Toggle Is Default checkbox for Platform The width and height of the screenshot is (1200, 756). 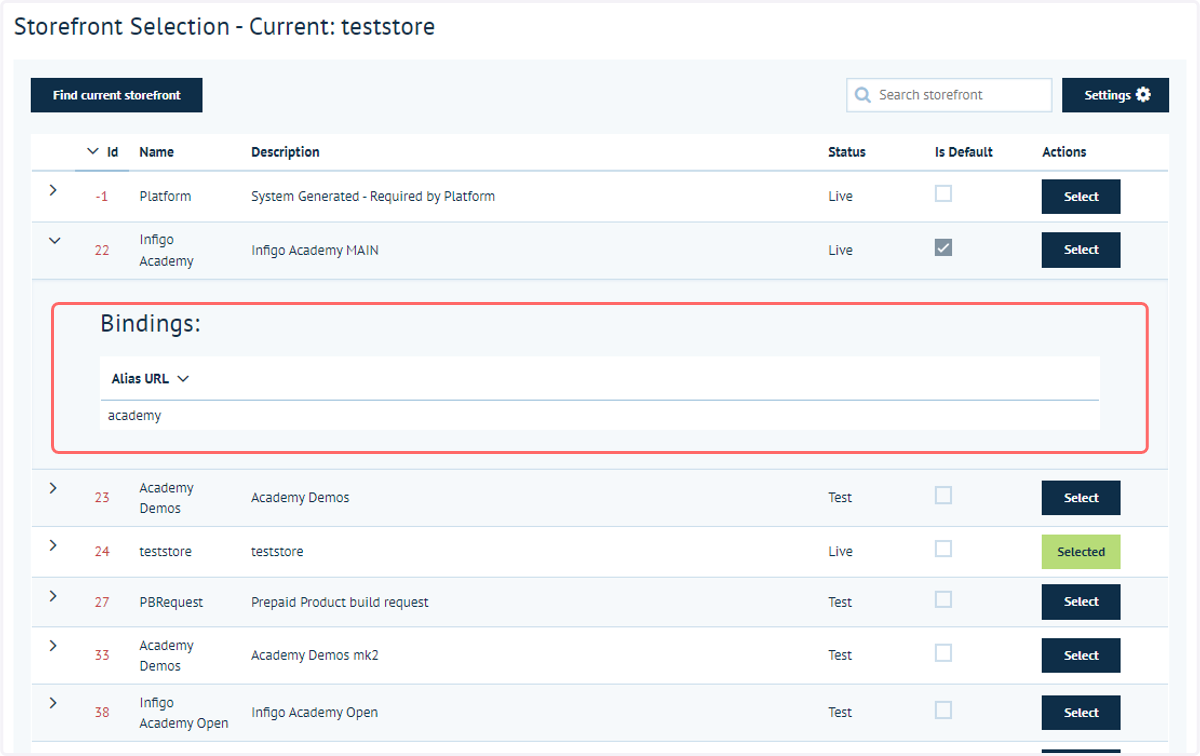pyautogui.click(x=943, y=194)
